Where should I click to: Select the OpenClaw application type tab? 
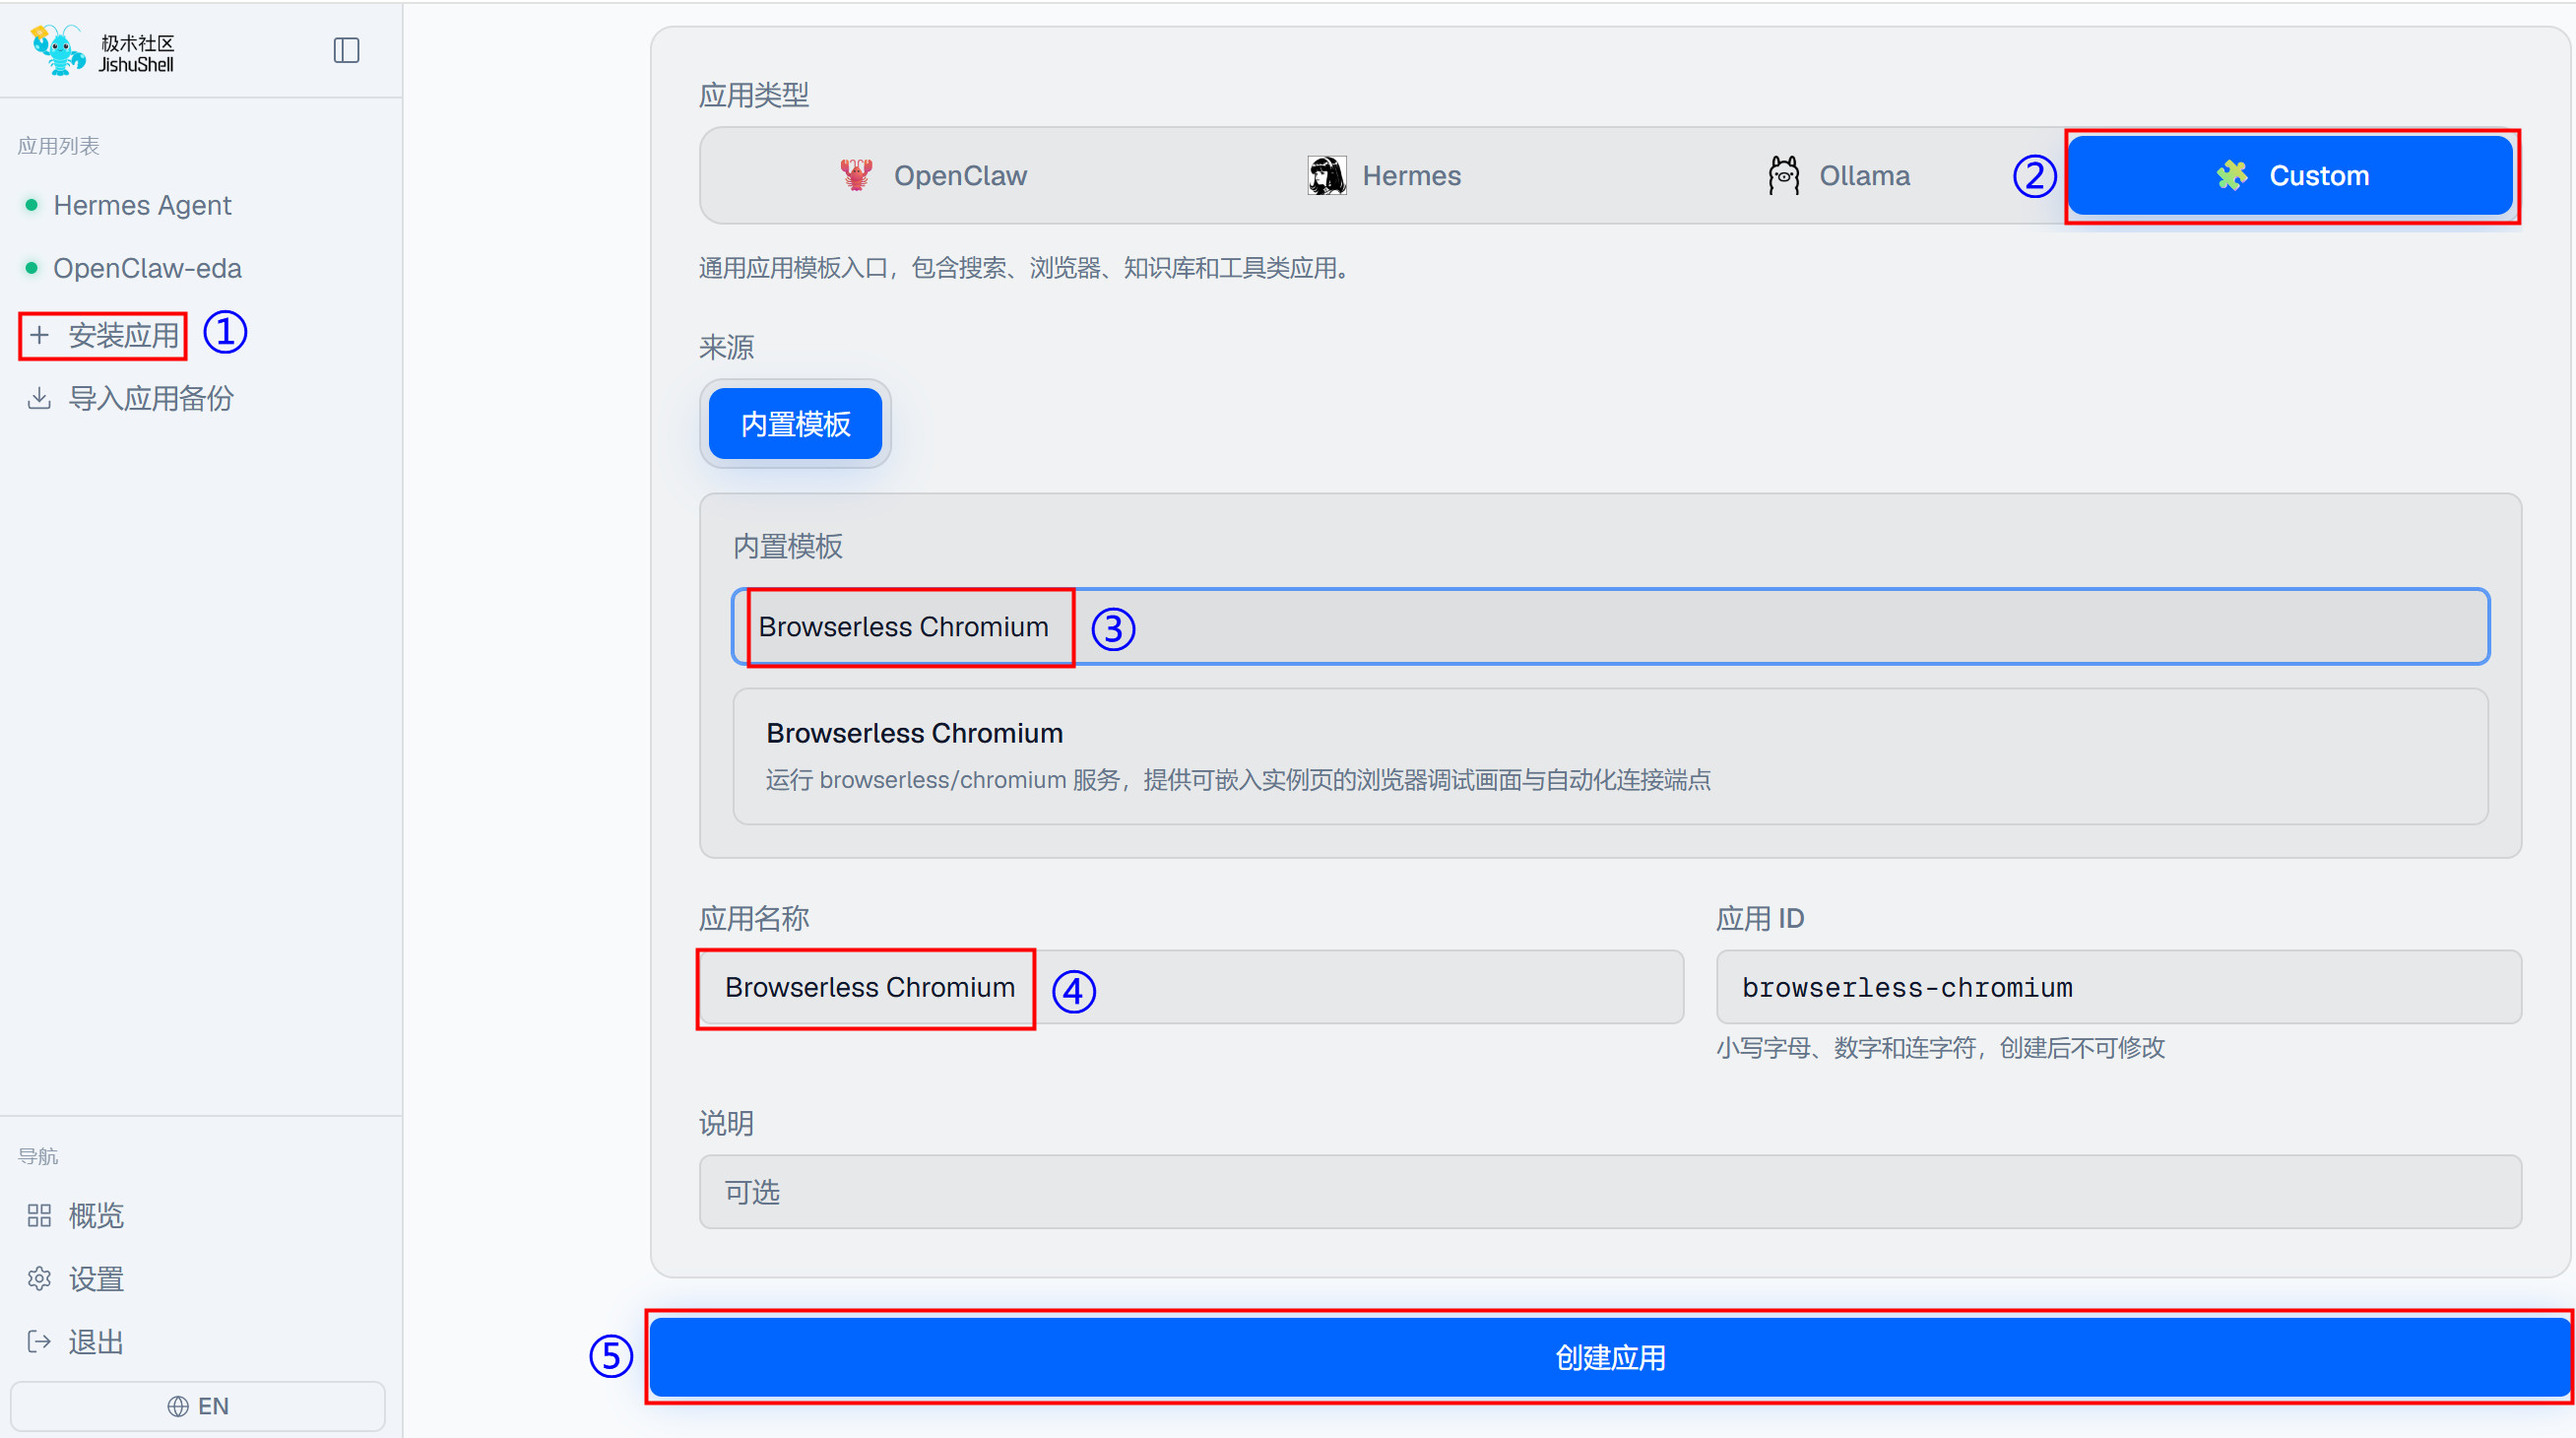(933, 176)
